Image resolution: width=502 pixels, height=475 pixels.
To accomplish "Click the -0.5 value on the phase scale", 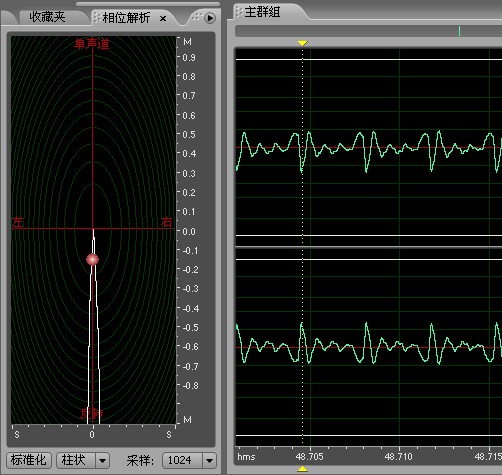I will [x=191, y=328].
